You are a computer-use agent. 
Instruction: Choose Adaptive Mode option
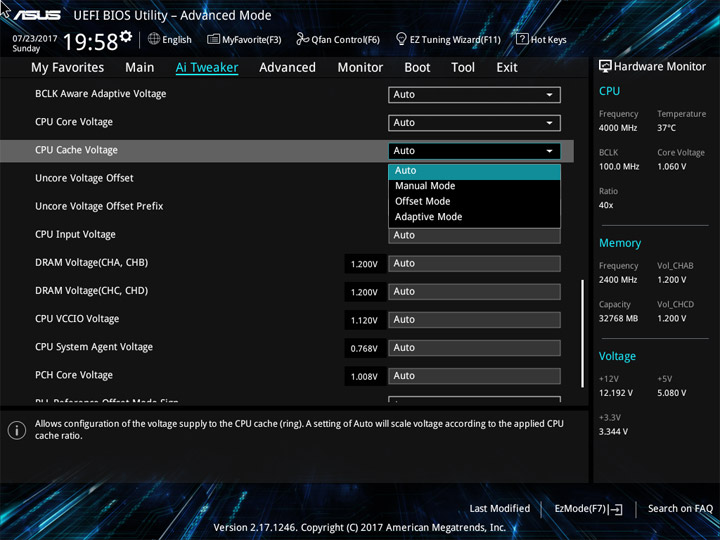[474, 217]
